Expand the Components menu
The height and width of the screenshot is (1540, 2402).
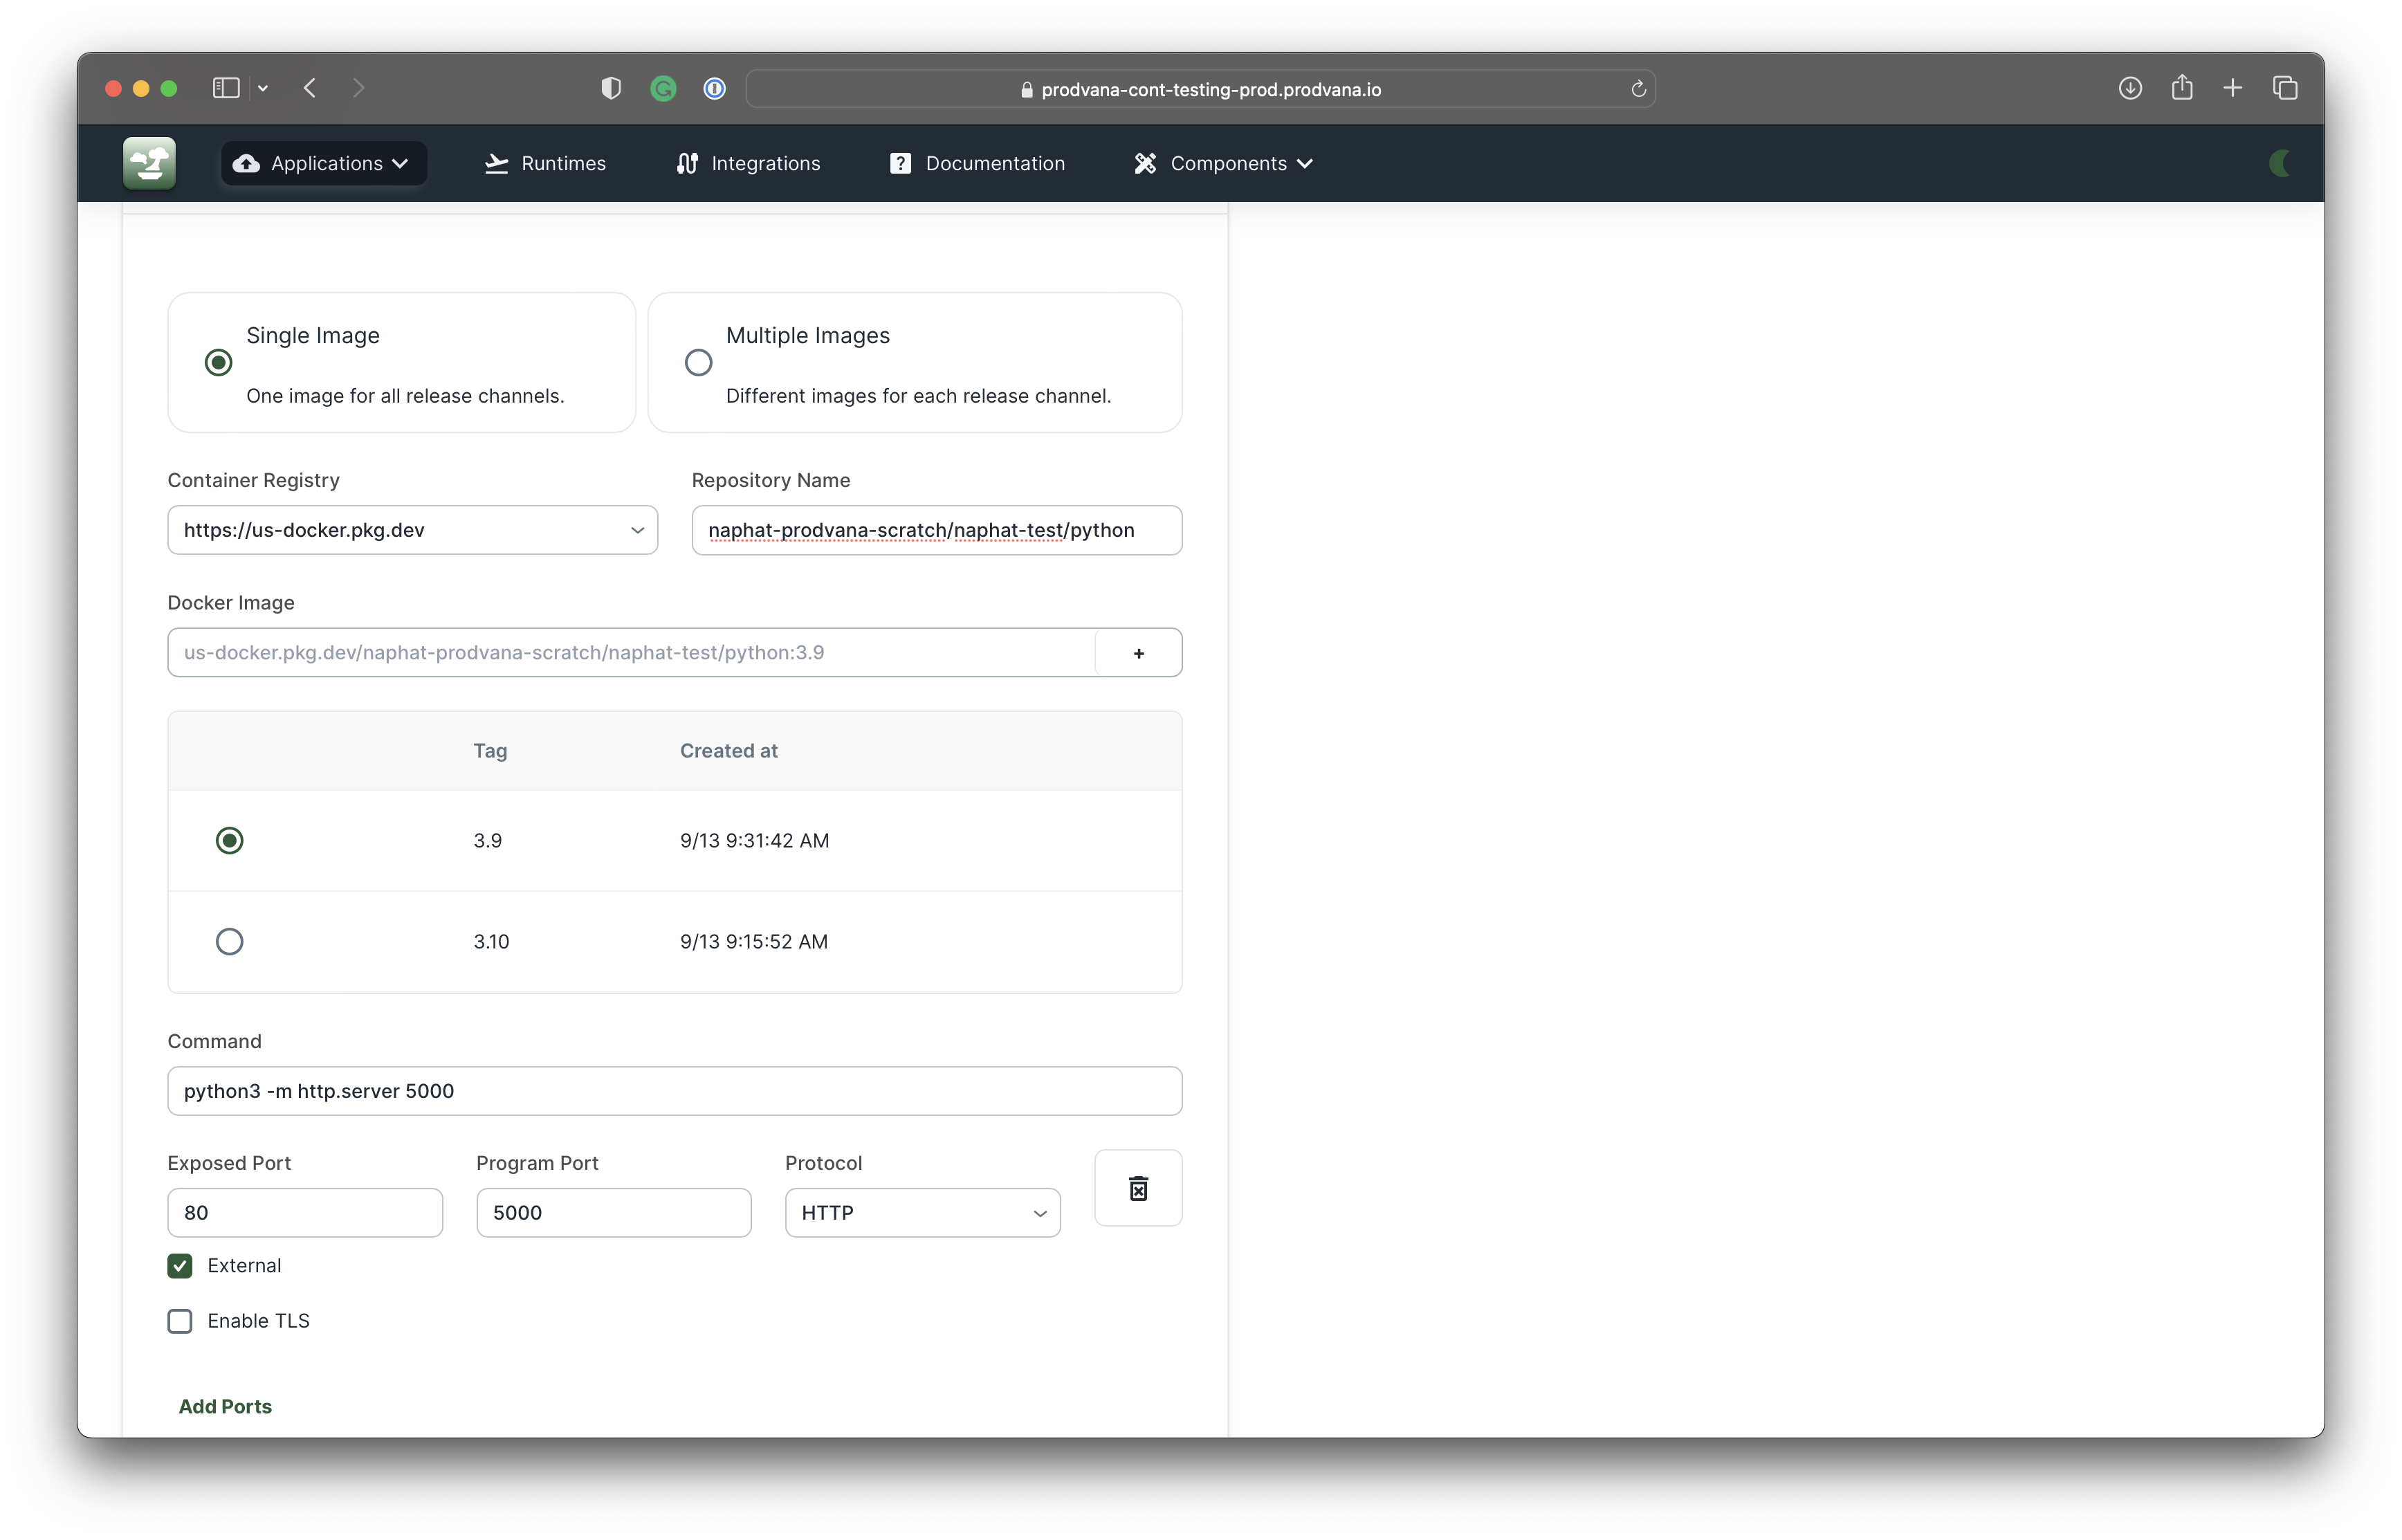tap(1224, 163)
